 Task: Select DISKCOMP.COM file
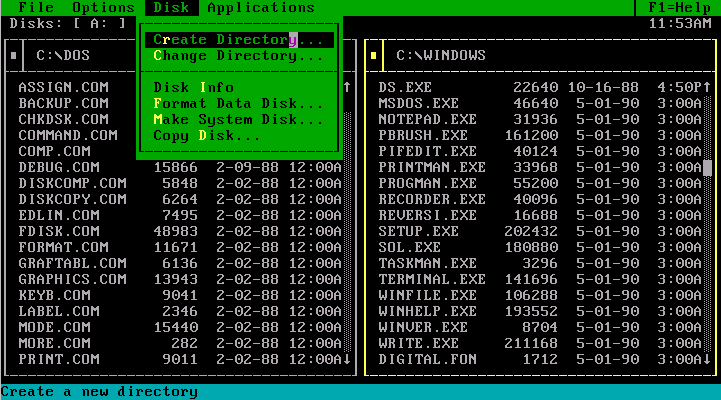pos(181,183)
